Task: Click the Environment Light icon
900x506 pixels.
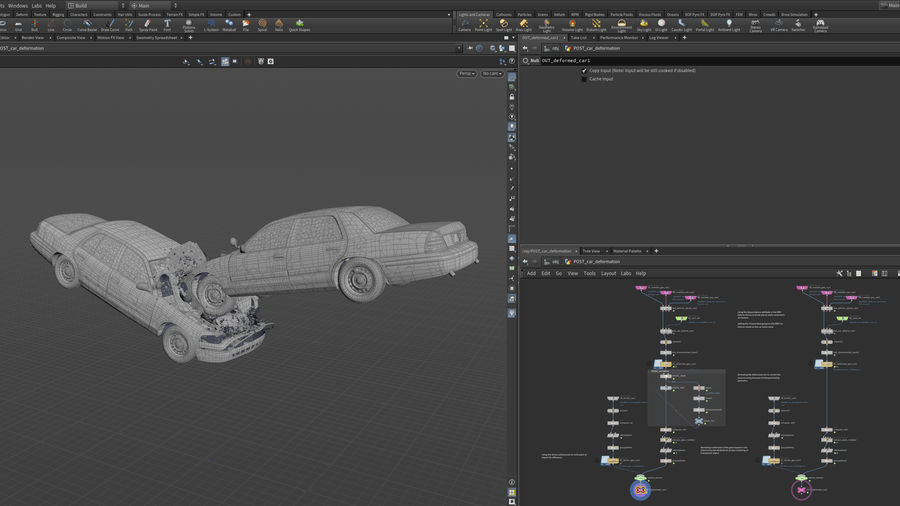Action: pos(622,25)
